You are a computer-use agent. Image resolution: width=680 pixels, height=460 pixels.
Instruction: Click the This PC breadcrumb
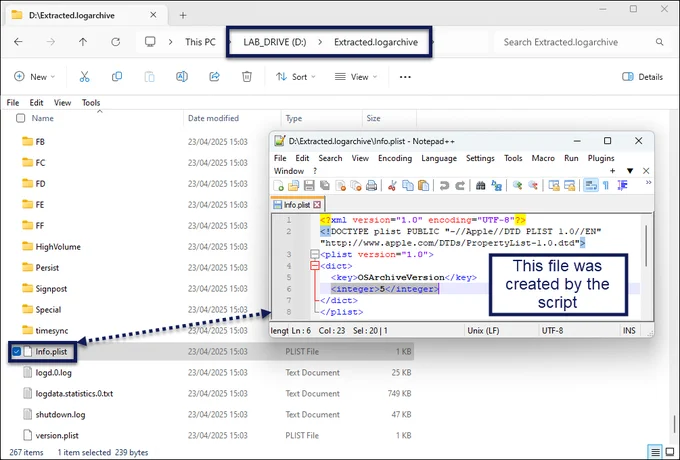[x=200, y=42]
